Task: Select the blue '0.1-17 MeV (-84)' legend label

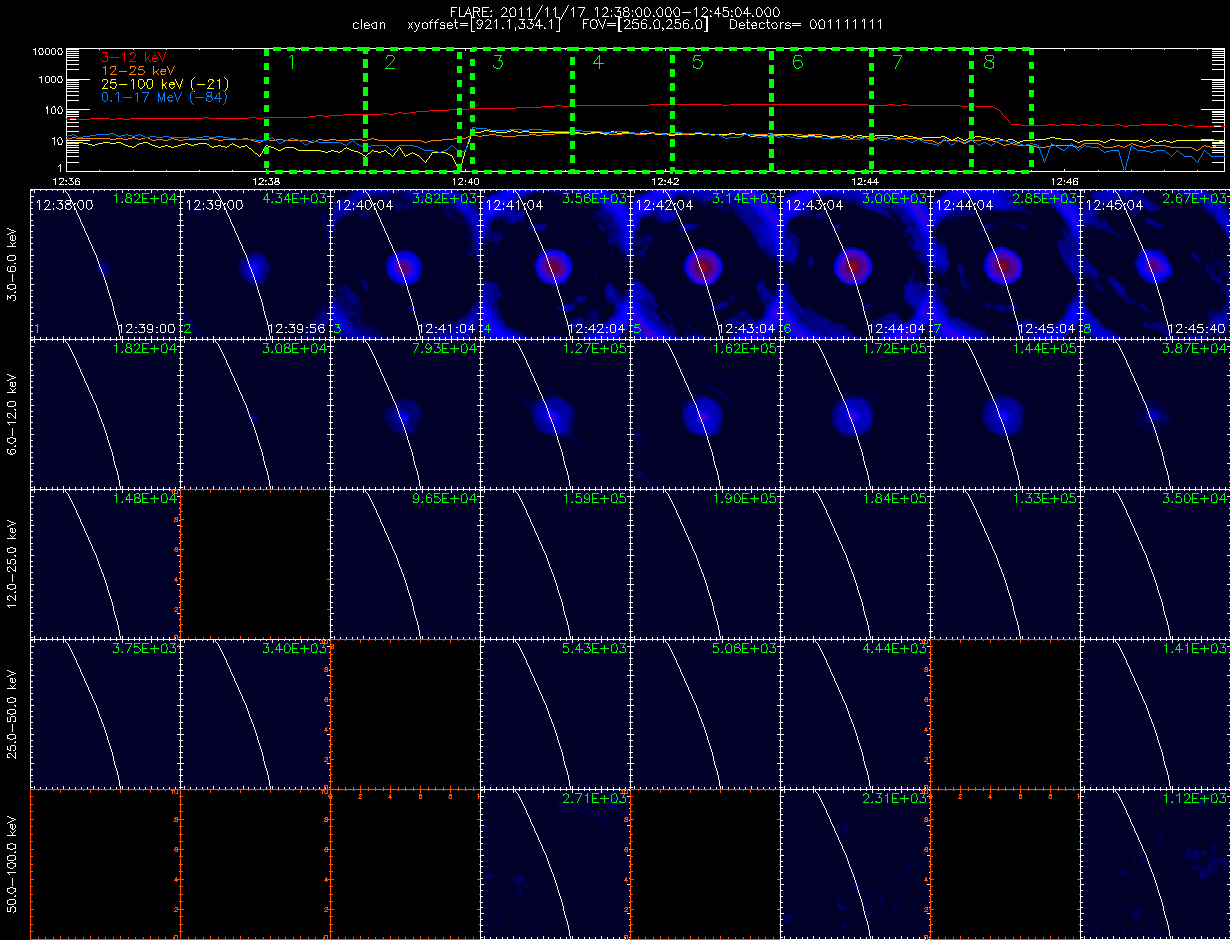Action: tap(164, 98)
